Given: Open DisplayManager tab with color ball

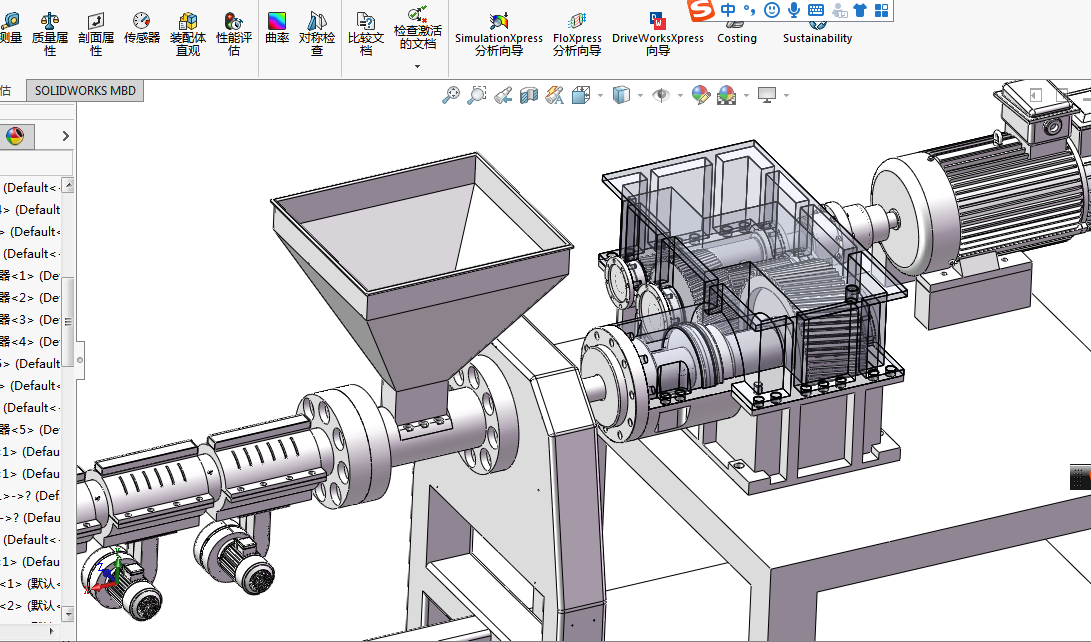Looking at the screenshot, I should pyautogui.click(x=15, y=136).
